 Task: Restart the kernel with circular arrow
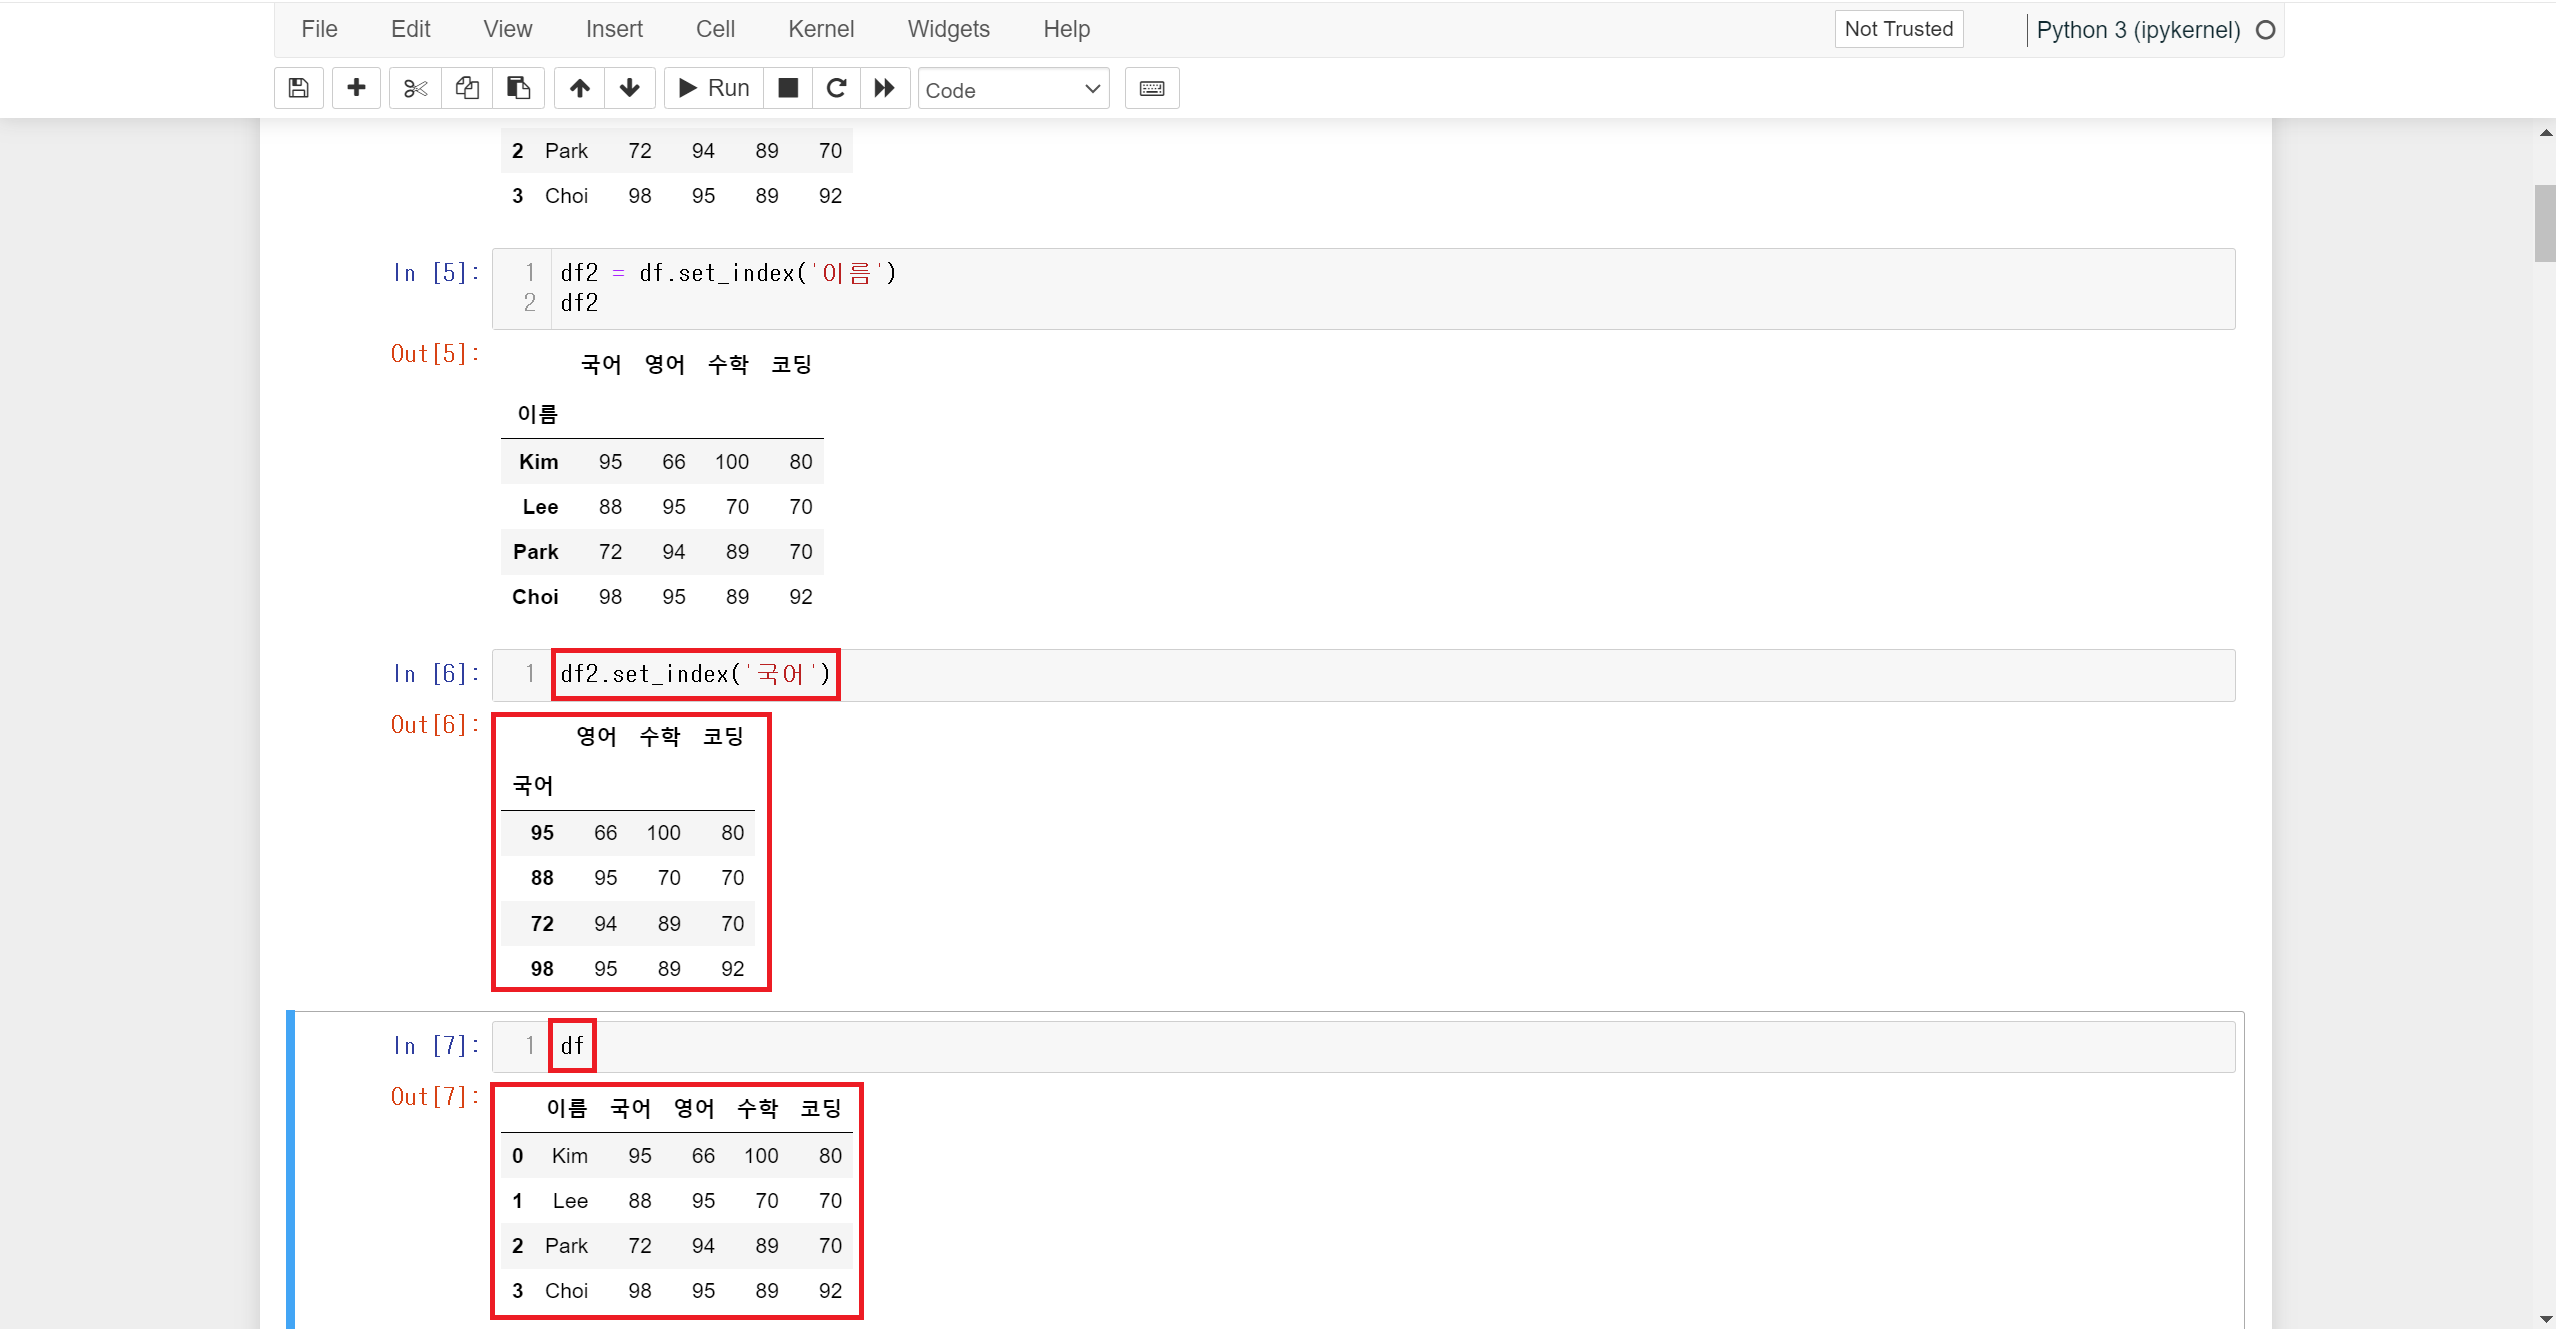point(837,88)
